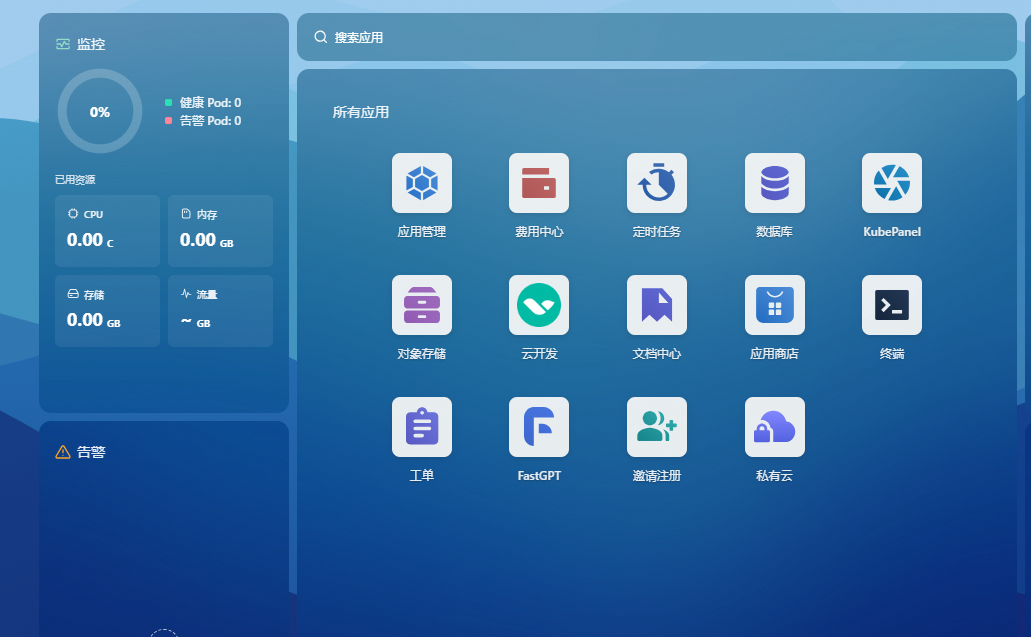Click the 私有云 label text
Image resolution: width=1031 pixels, height=637 pixels.
(x=774, y=475)
